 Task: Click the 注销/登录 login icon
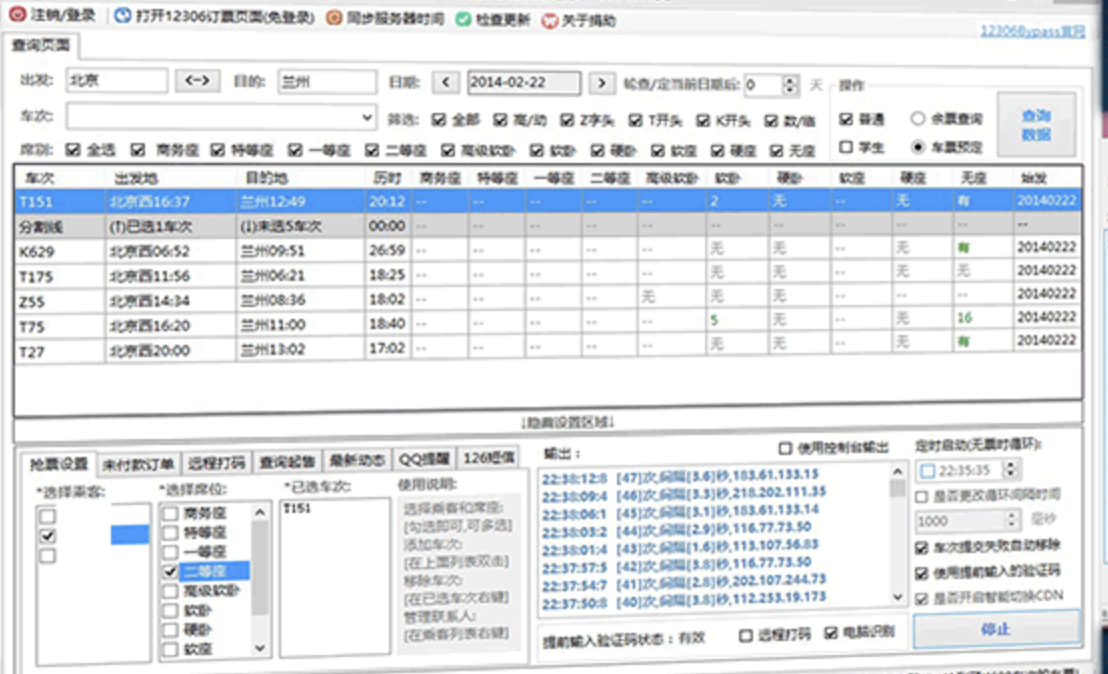(17, 17)
